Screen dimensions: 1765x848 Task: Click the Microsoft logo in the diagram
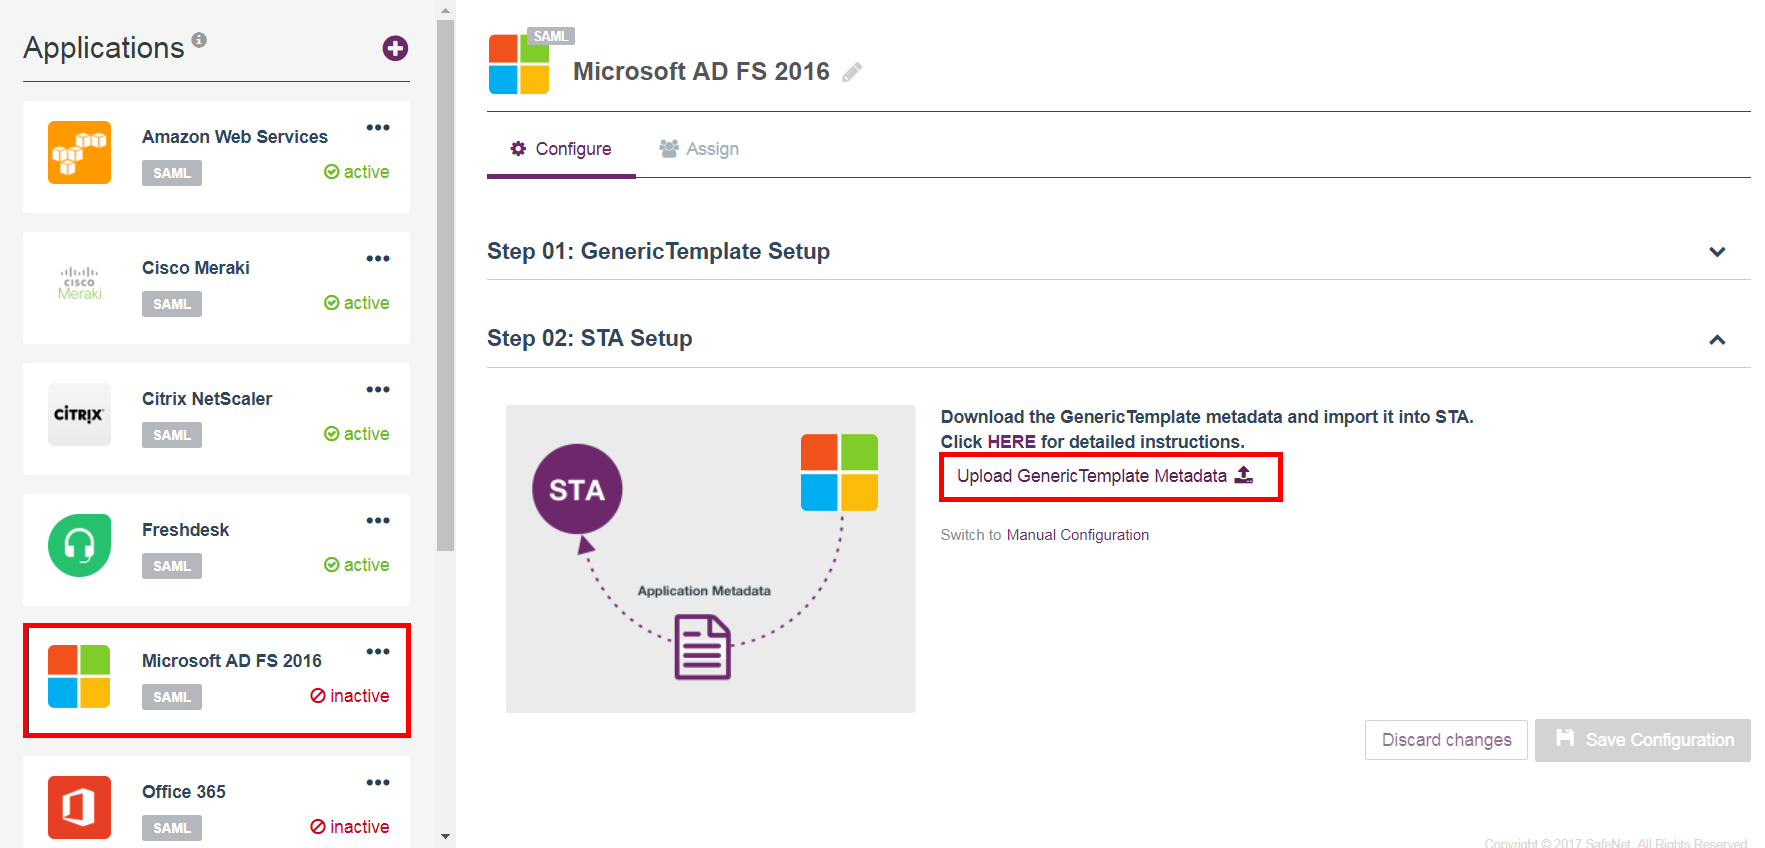839,472
